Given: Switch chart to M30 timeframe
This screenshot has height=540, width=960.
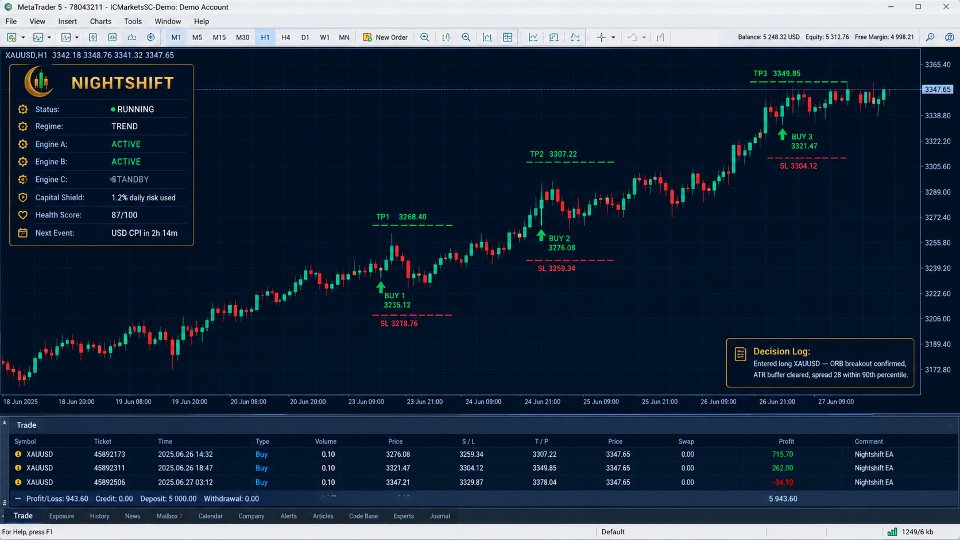Looking at the screenshot, I should point(242,37).
